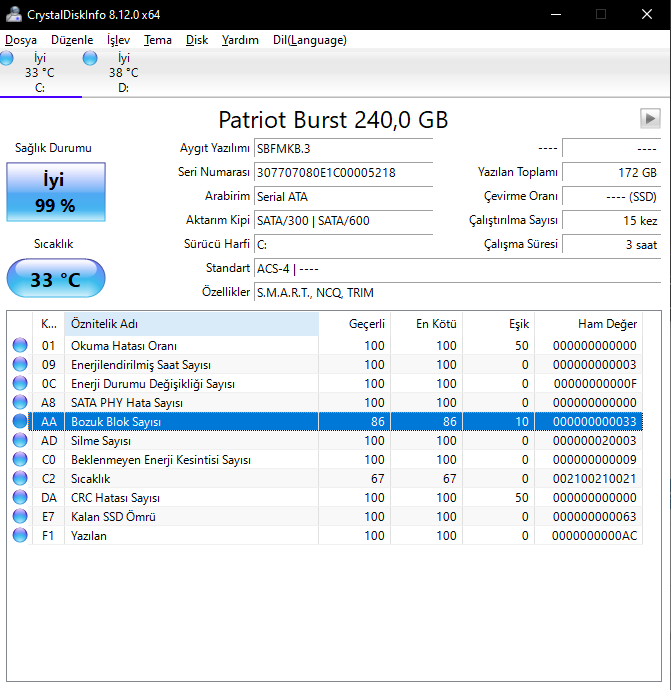Image resolution: width=671 pixels, height=690 pixels.
Task: Click status orb for Silme Sayısı row
Action: [20, 440]
